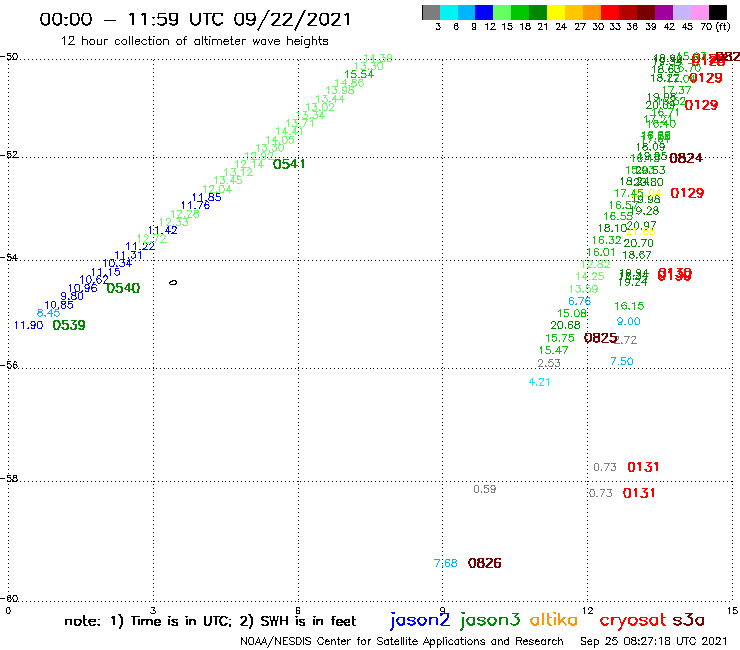
Task: Click the '12 hour collection of altimeter wave heights' subtitle
Action: tap(194, 41)
